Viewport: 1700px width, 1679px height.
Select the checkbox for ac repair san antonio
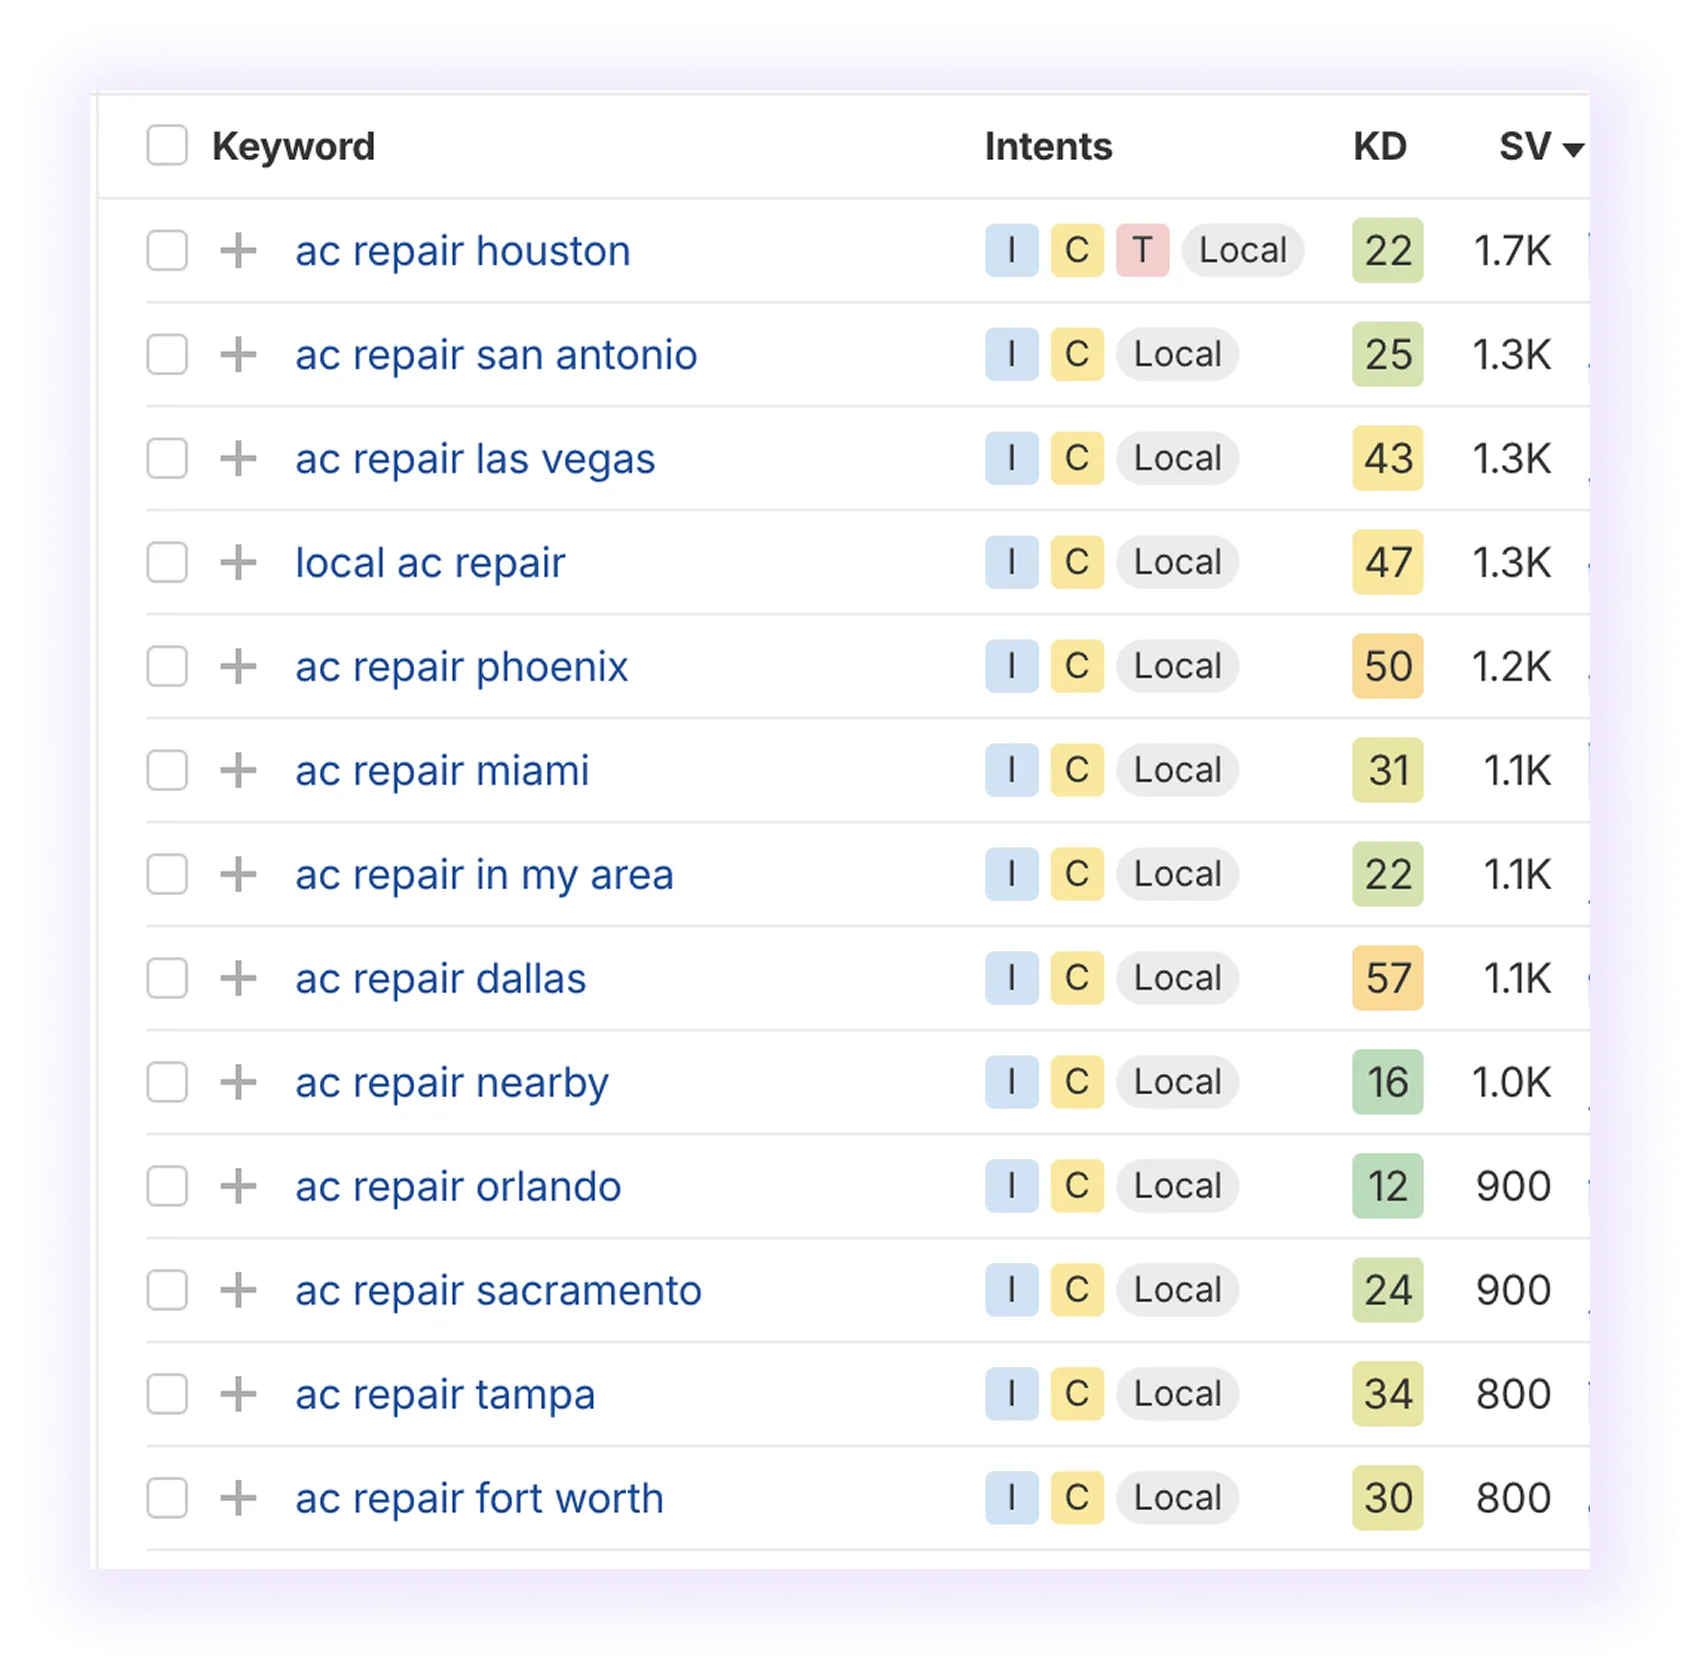point(166,354)
